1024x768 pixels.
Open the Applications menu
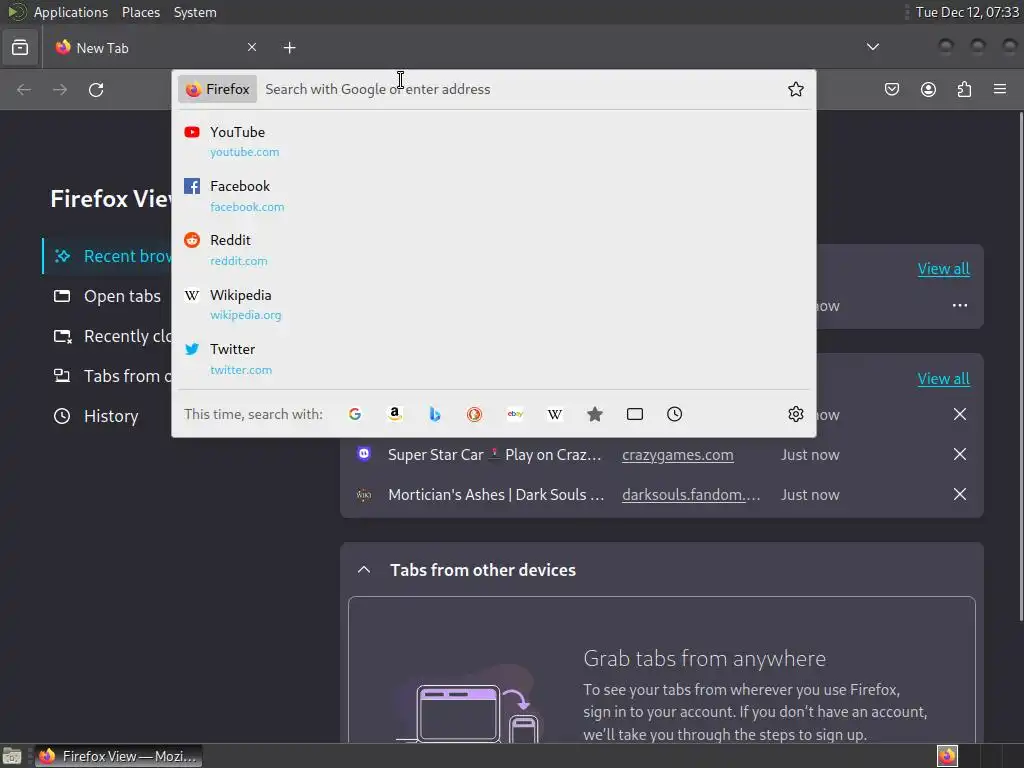pos(71,12)
